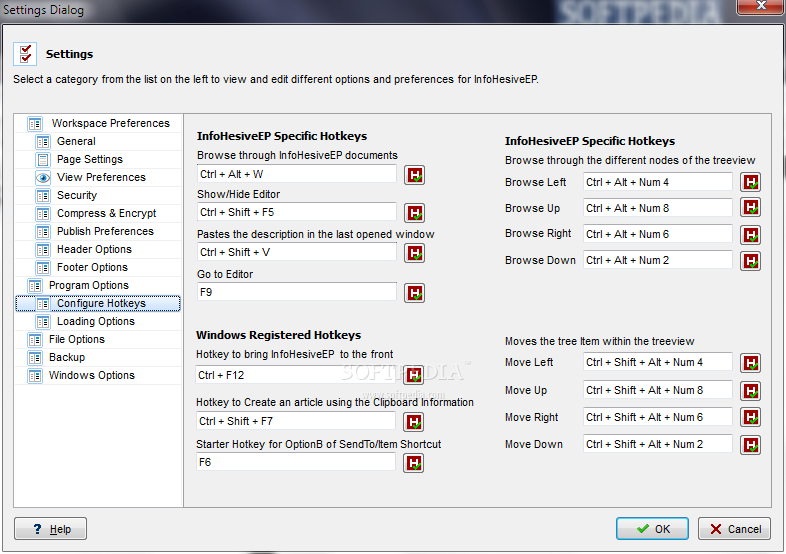
Task: Click the Move Right hotkey field
Action: pyautogui.click(x=658, y=417)
